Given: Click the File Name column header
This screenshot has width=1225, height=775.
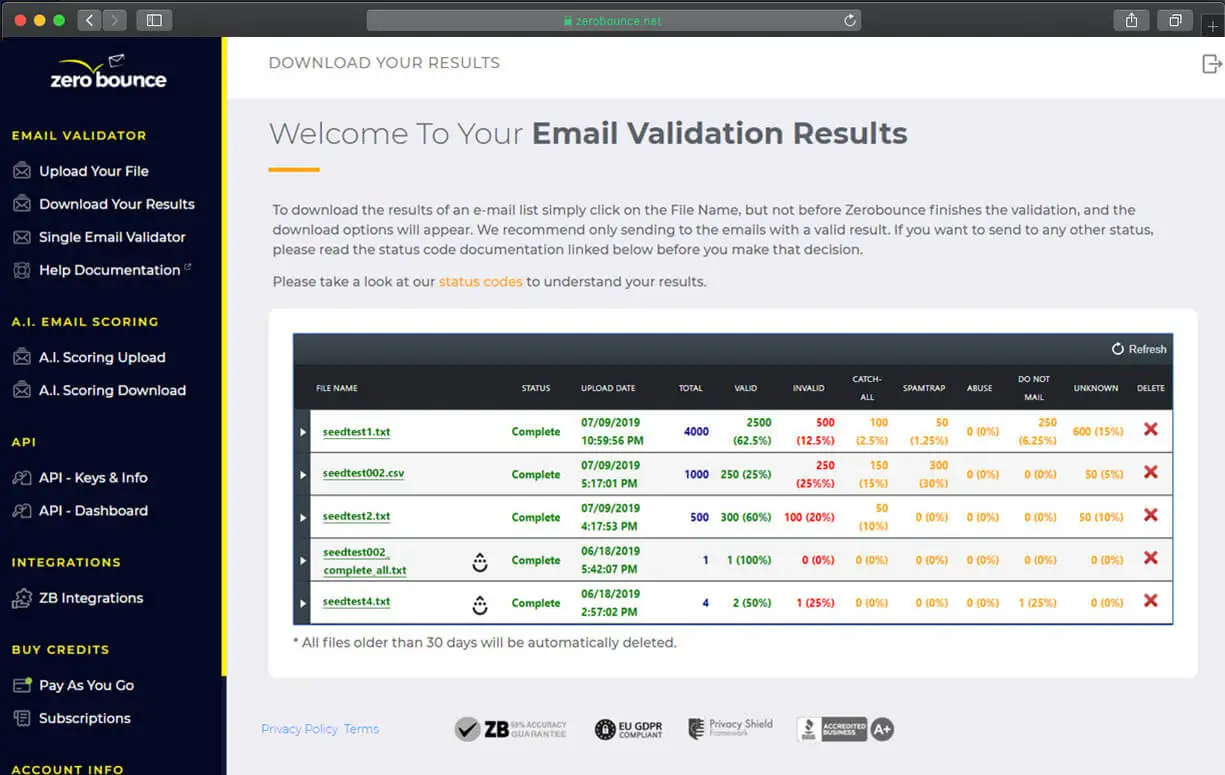Looking at the screenshot, I should click(337, 388).
